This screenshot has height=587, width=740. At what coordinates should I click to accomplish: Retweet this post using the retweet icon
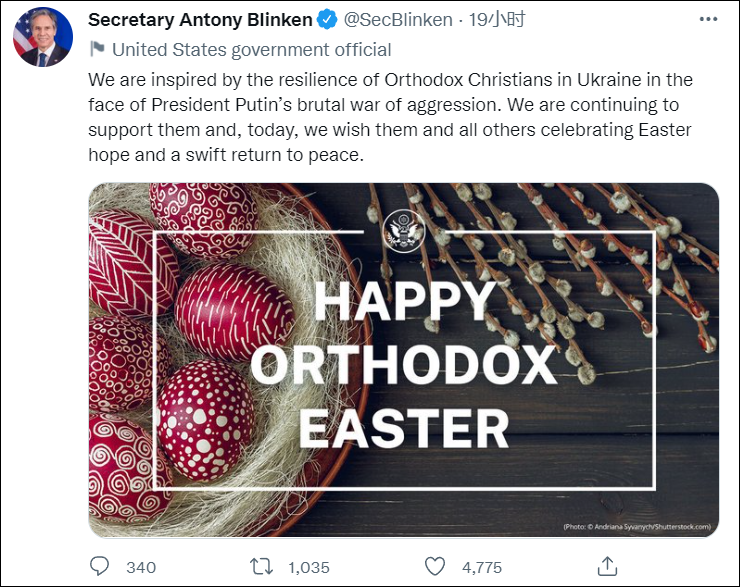tap(259, 566)
